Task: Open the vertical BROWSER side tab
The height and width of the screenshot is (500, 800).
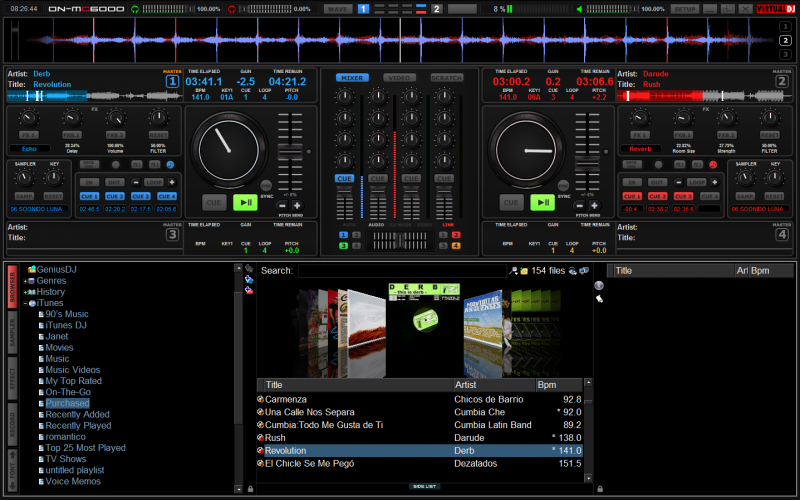Action: click(x=12, y=286)
